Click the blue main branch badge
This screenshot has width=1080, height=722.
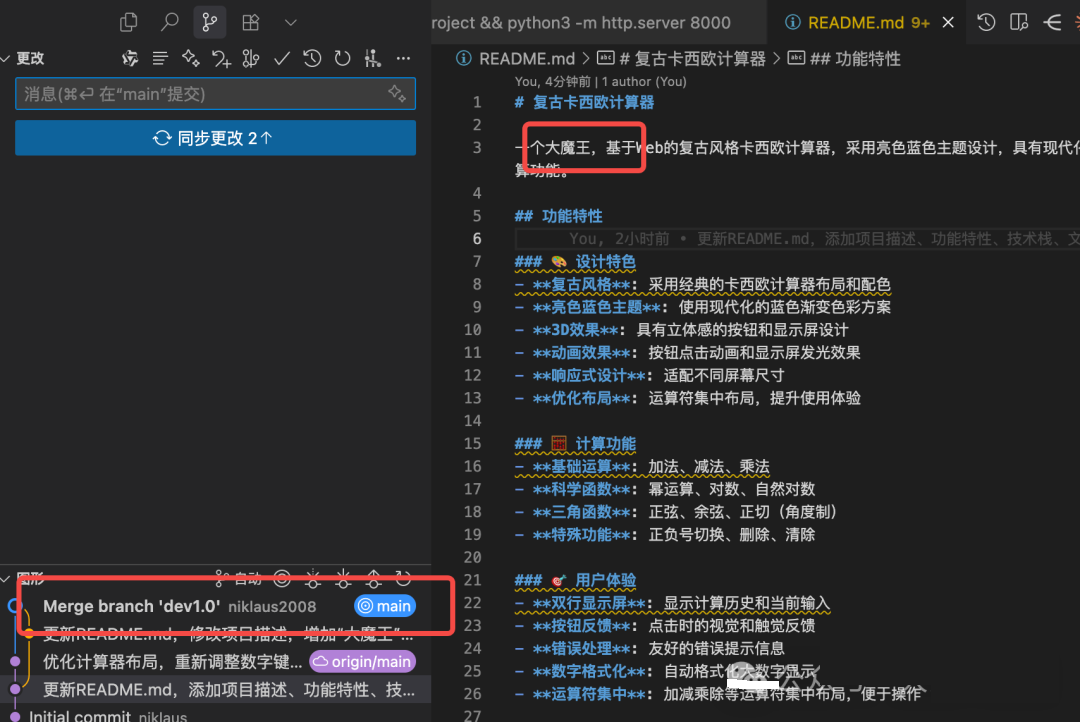(385, 606)
